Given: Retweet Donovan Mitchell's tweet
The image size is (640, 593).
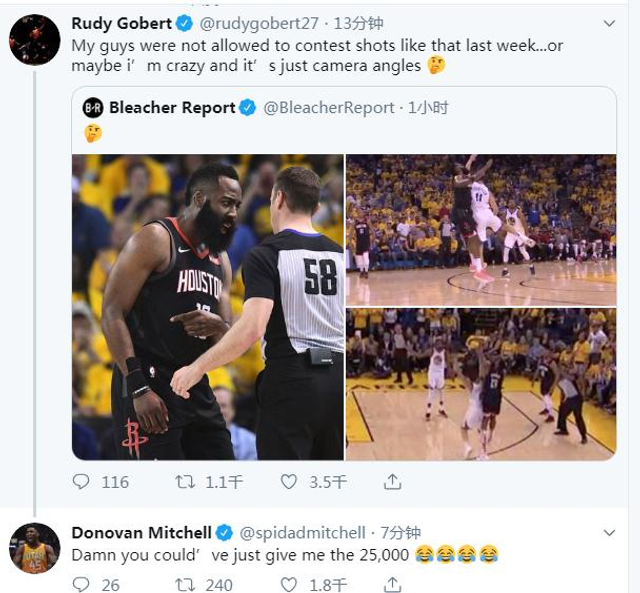Looking at the screenshot, I should (185, 584).
